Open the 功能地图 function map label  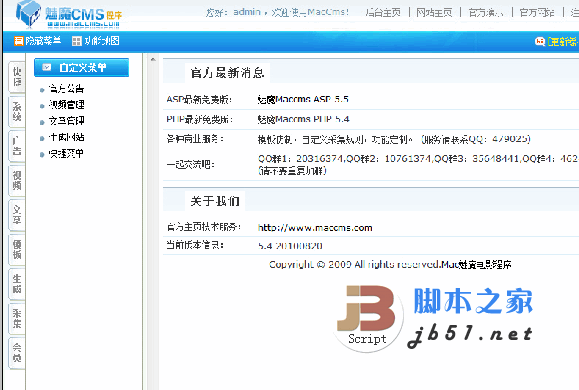(x=102, y=41)
